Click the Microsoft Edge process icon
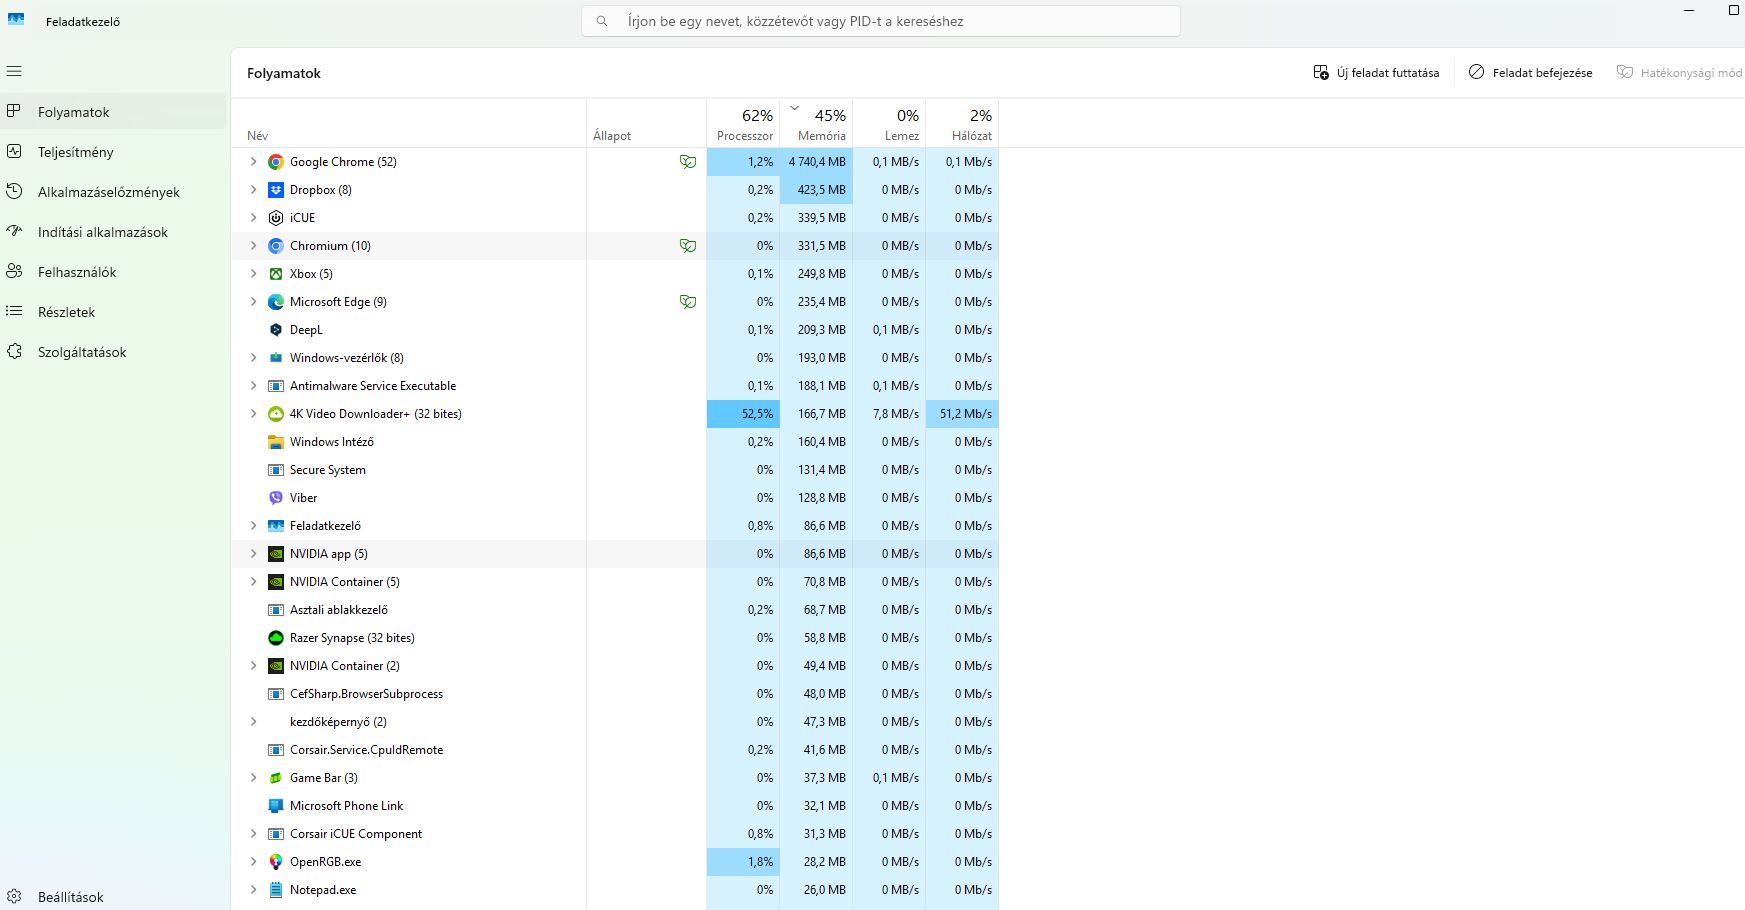 (x=276, y=302)
